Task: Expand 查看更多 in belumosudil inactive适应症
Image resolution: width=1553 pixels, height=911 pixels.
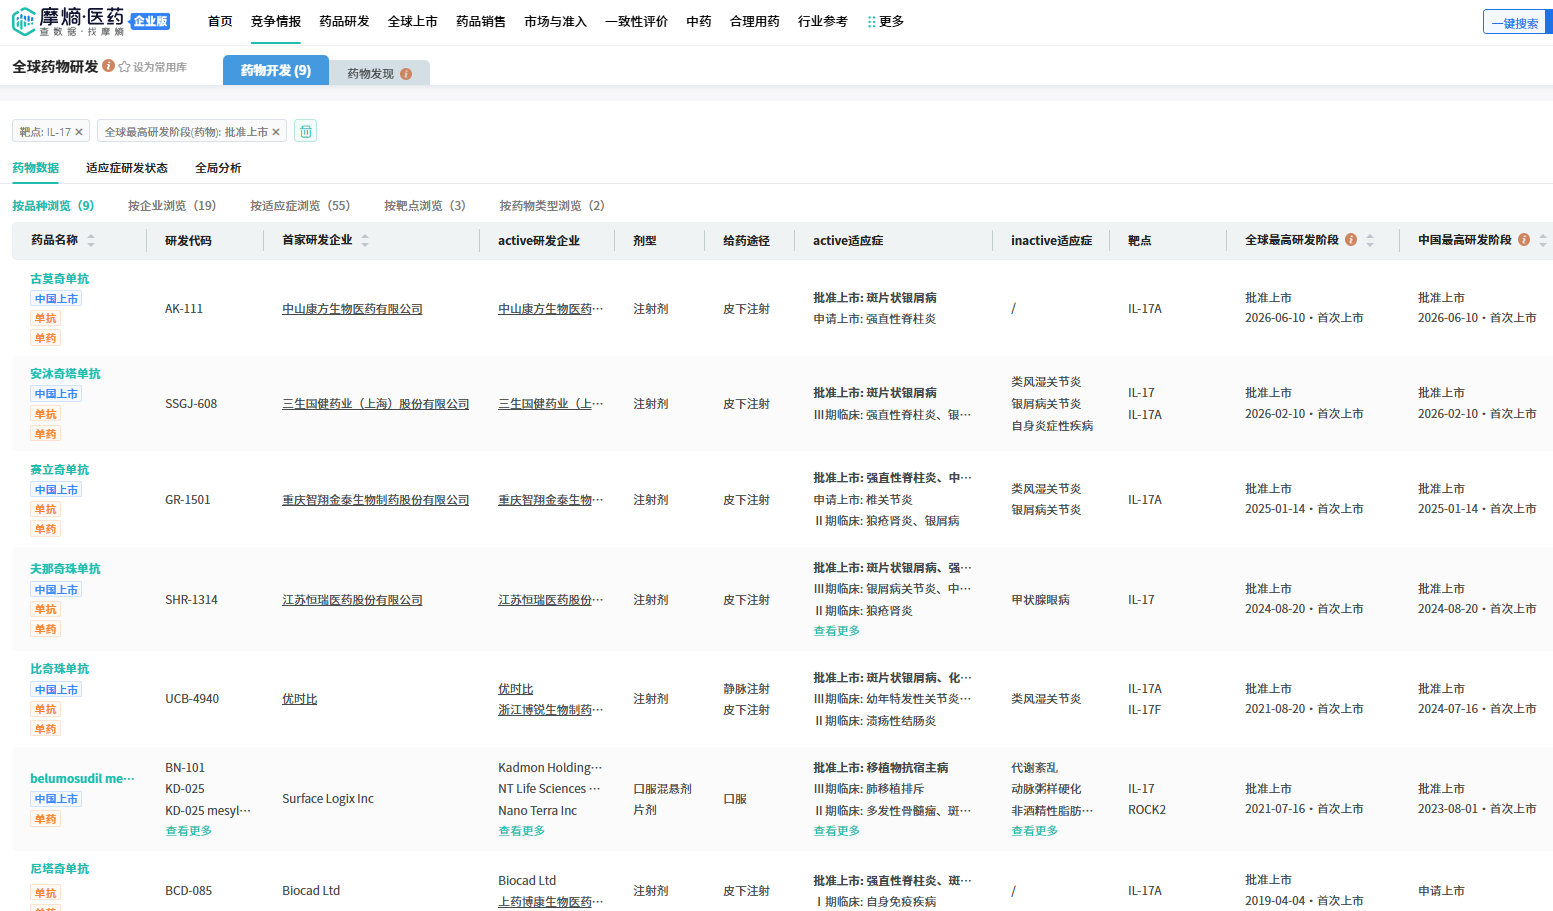Action: click(1034, 831)
